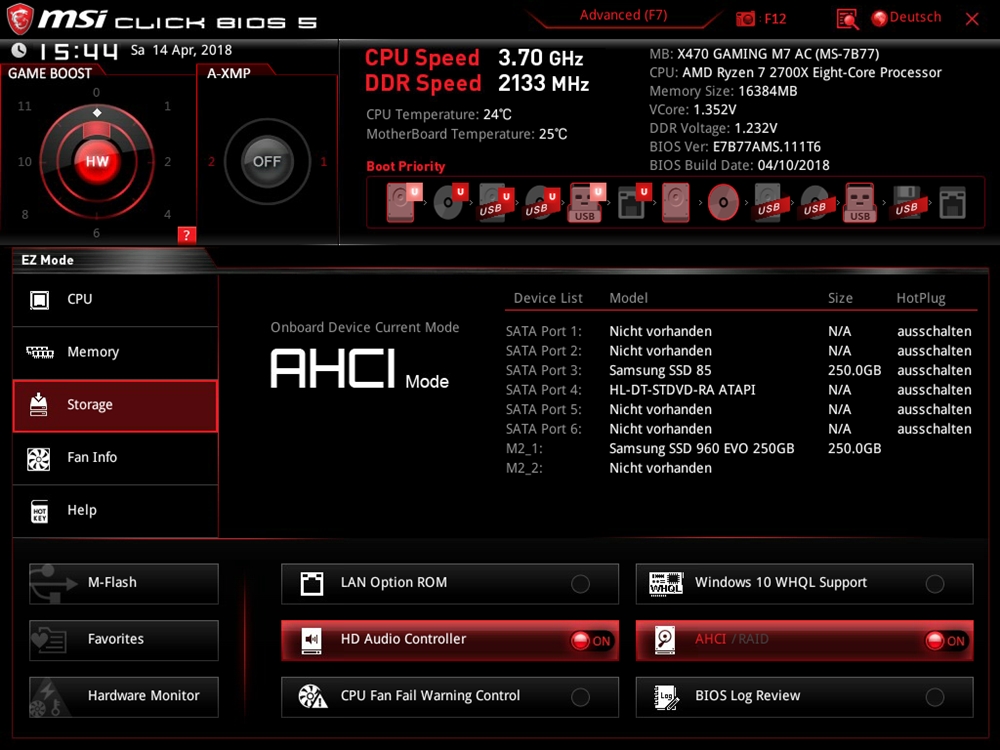This screenshot has width=1000, height=750.
Task: Click the 'Samsung SSD 85' model entry
Action: [660, 371]
